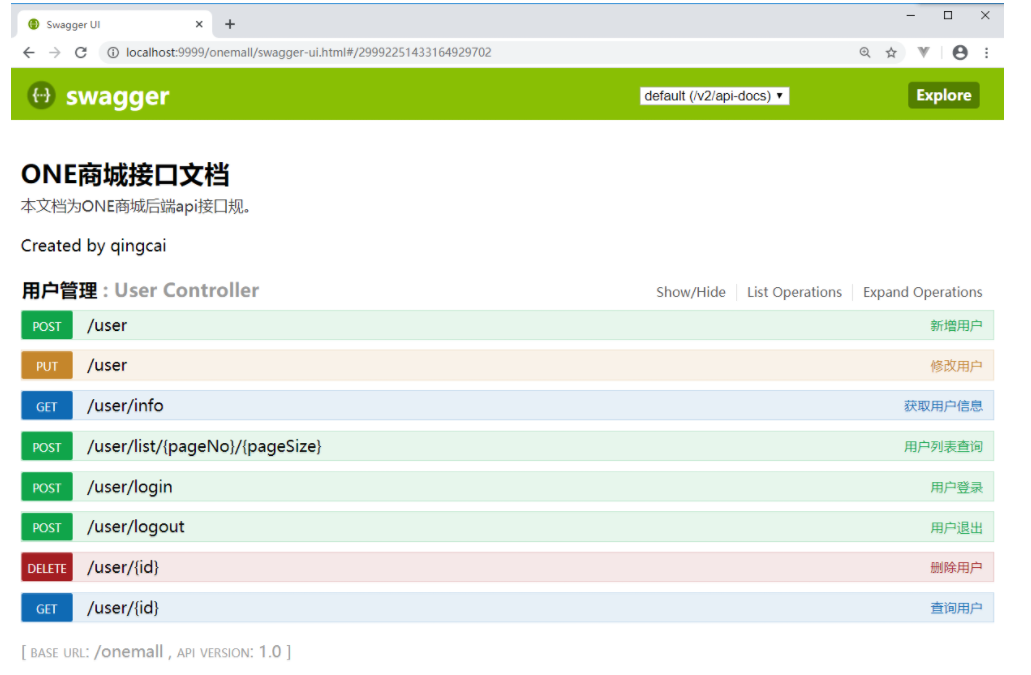This screenshot has width=1031, height=675.
Task: Click POST badge for /user/logout
Action: pos(47,528)
